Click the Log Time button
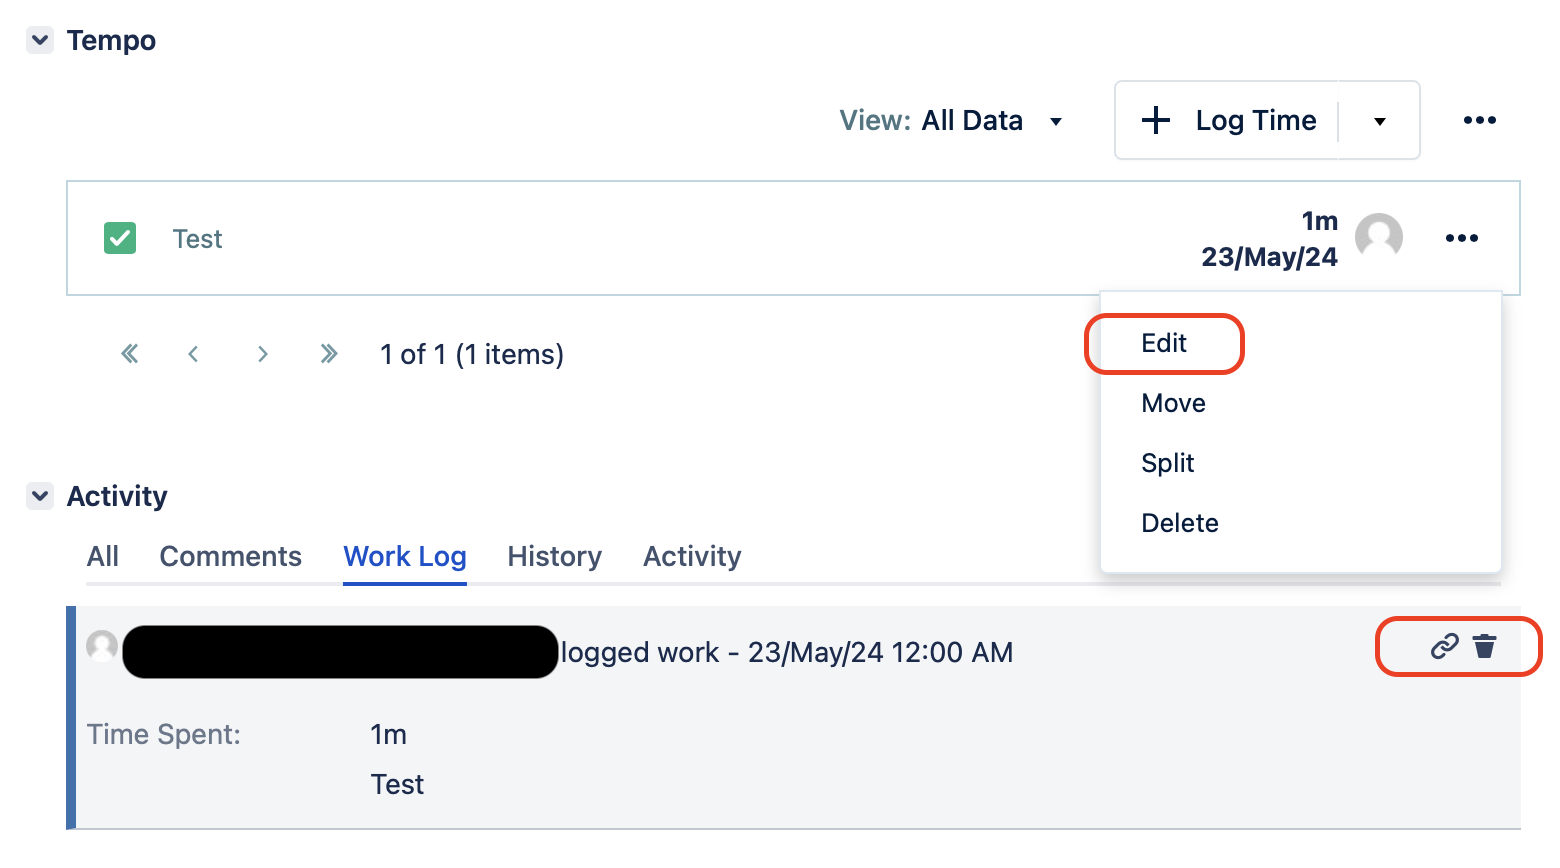Image resolution: width=1560 pixels, height=868 pixels. pos(1229,121)
